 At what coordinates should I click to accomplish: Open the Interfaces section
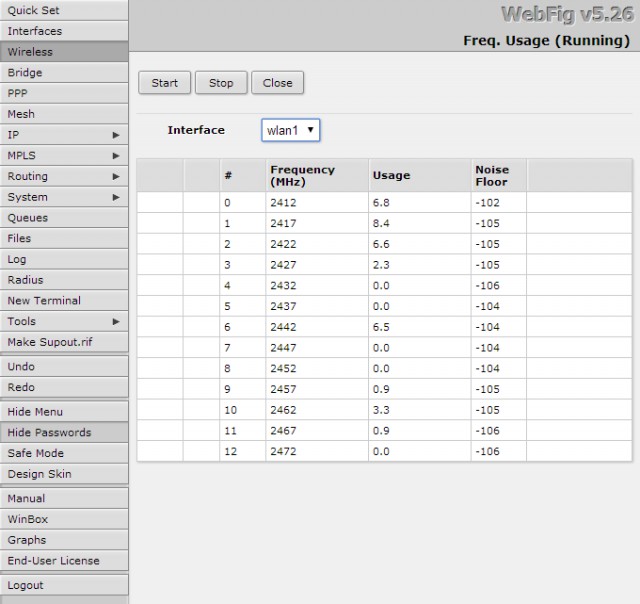[64, 31]
